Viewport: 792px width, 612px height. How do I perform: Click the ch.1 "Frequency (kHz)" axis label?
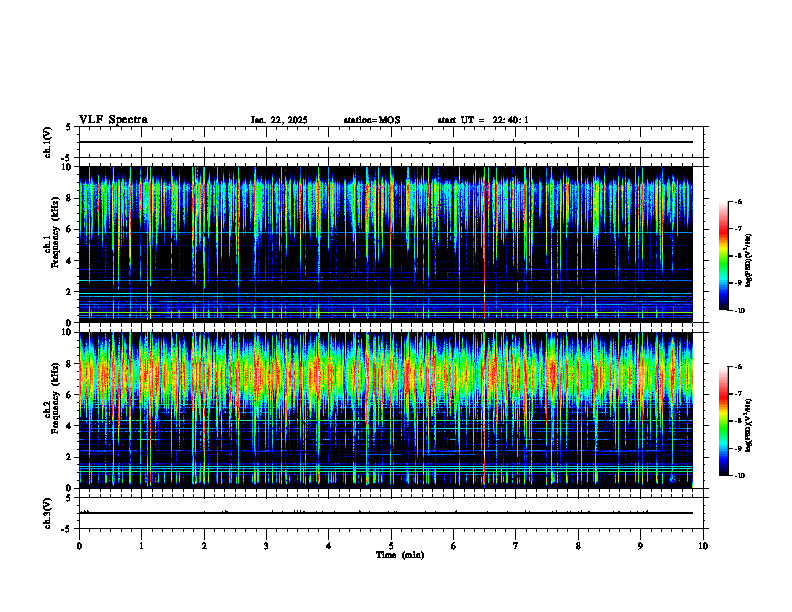pyautogui.click(x=56, y=233)
